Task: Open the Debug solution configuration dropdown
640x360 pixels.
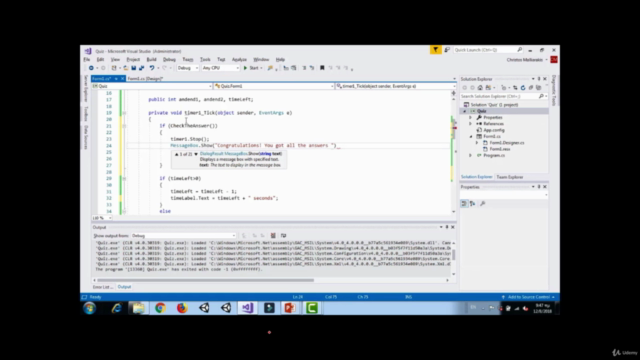Action: tap(188, 68)
